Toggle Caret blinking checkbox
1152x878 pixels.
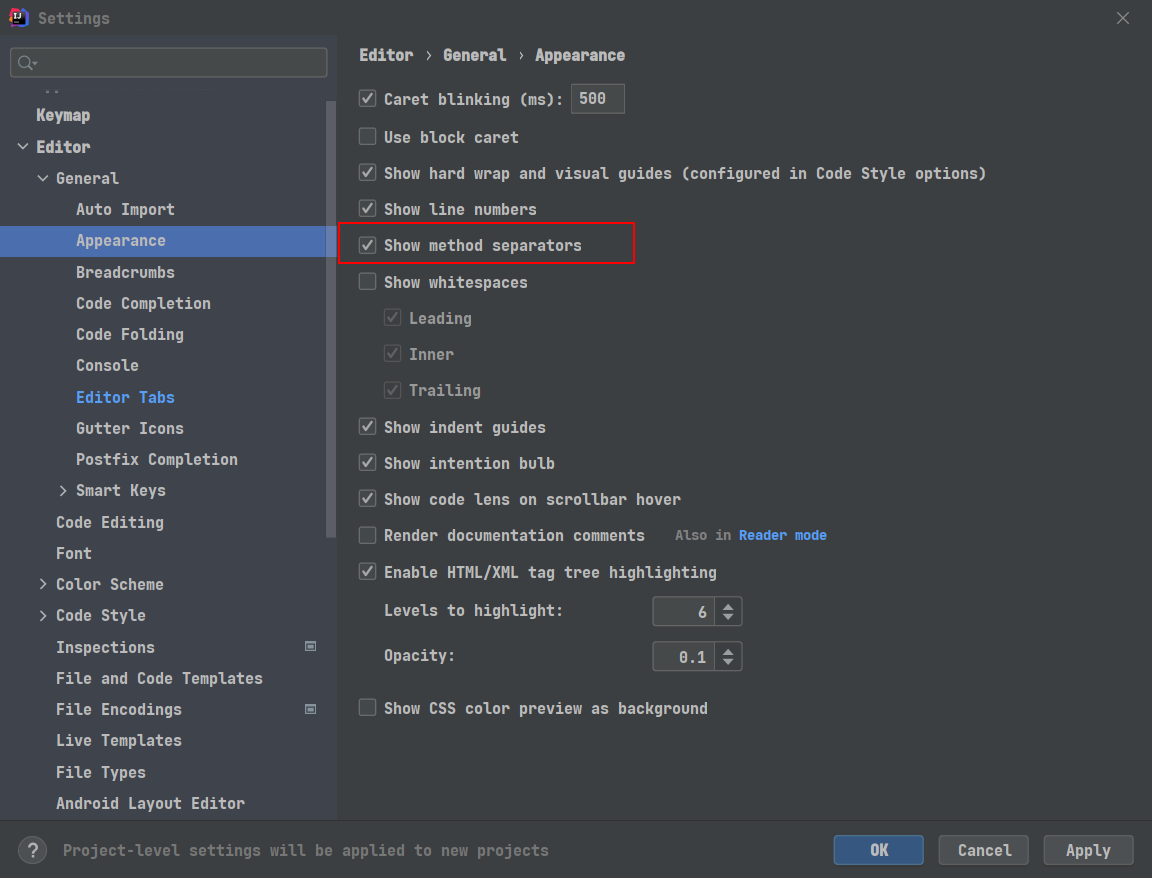click(367, 98)
